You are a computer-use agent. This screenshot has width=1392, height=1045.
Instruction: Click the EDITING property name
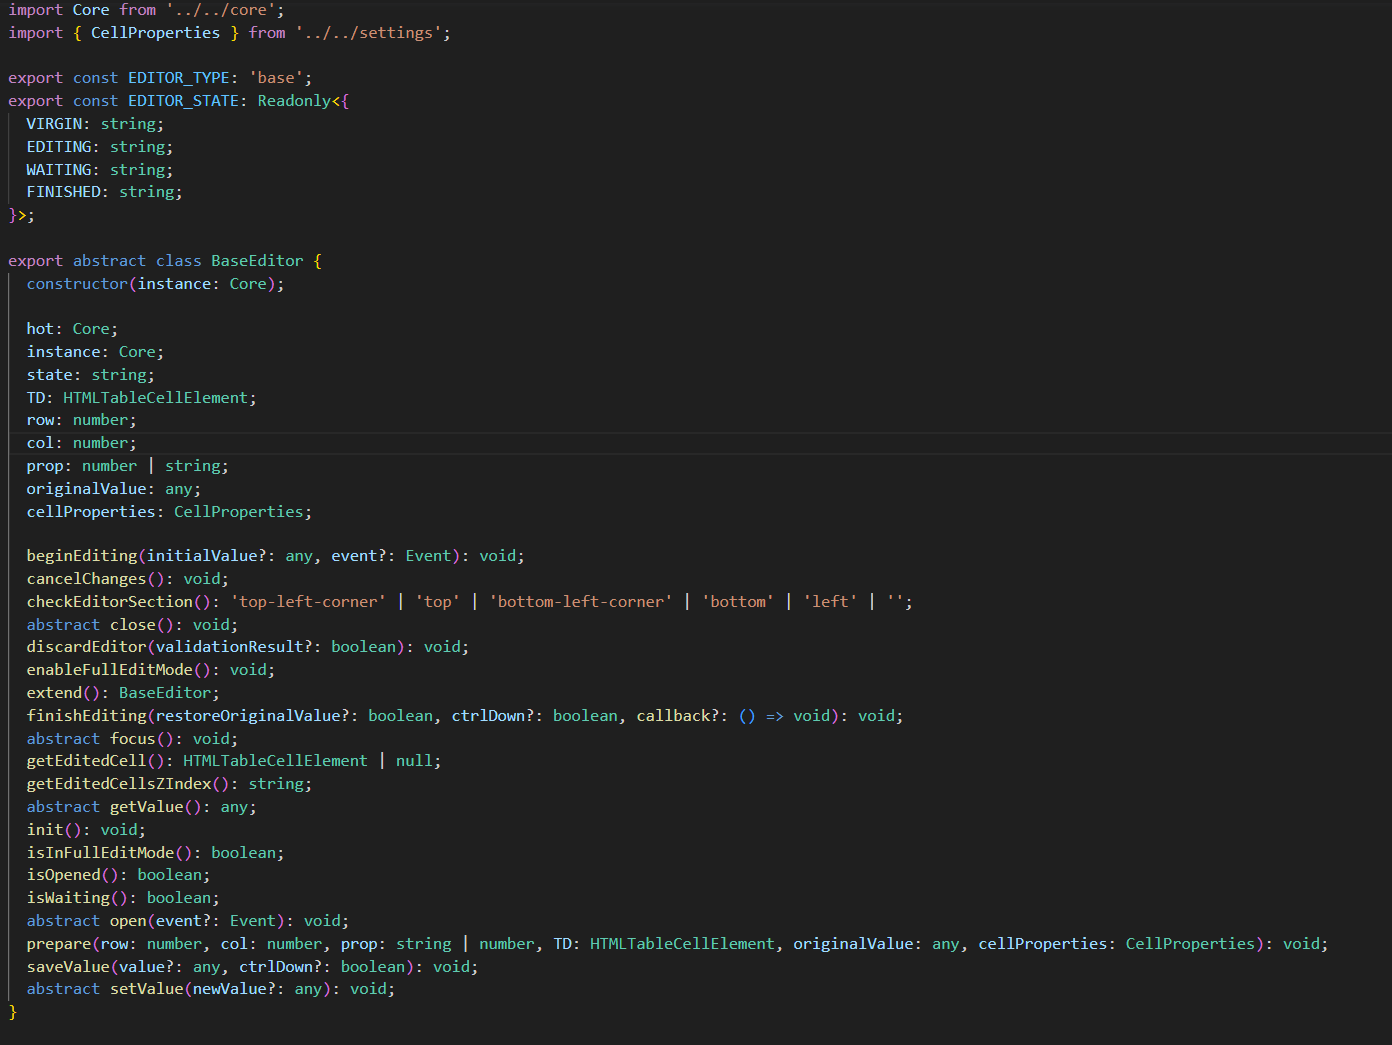(59, 147)
